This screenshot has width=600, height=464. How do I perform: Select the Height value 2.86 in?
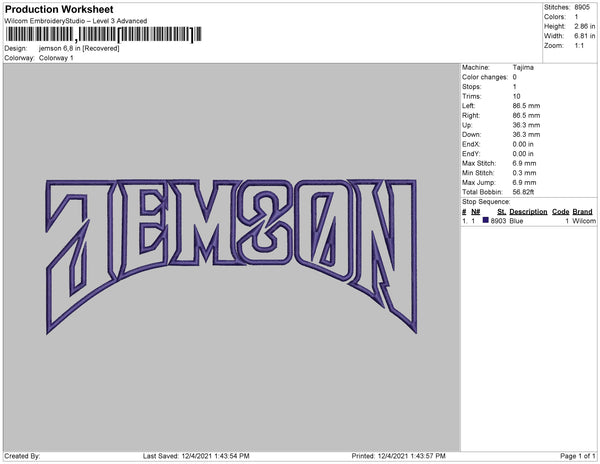point(584,26)
